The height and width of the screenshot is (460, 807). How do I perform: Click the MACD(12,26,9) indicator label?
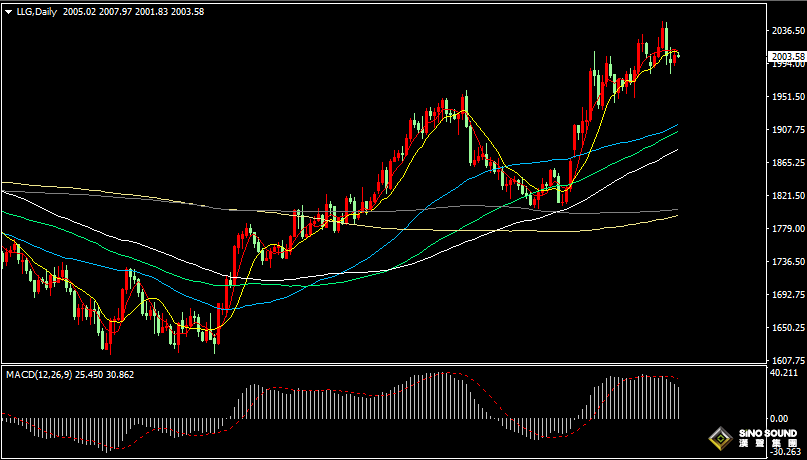tap(41, 374)
